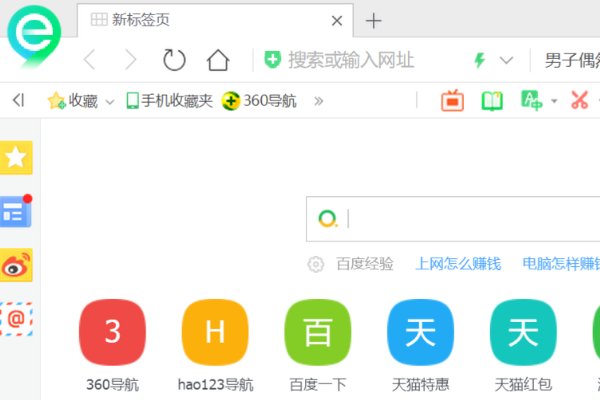Go forward with the forward arrow

tap(131, 60)
